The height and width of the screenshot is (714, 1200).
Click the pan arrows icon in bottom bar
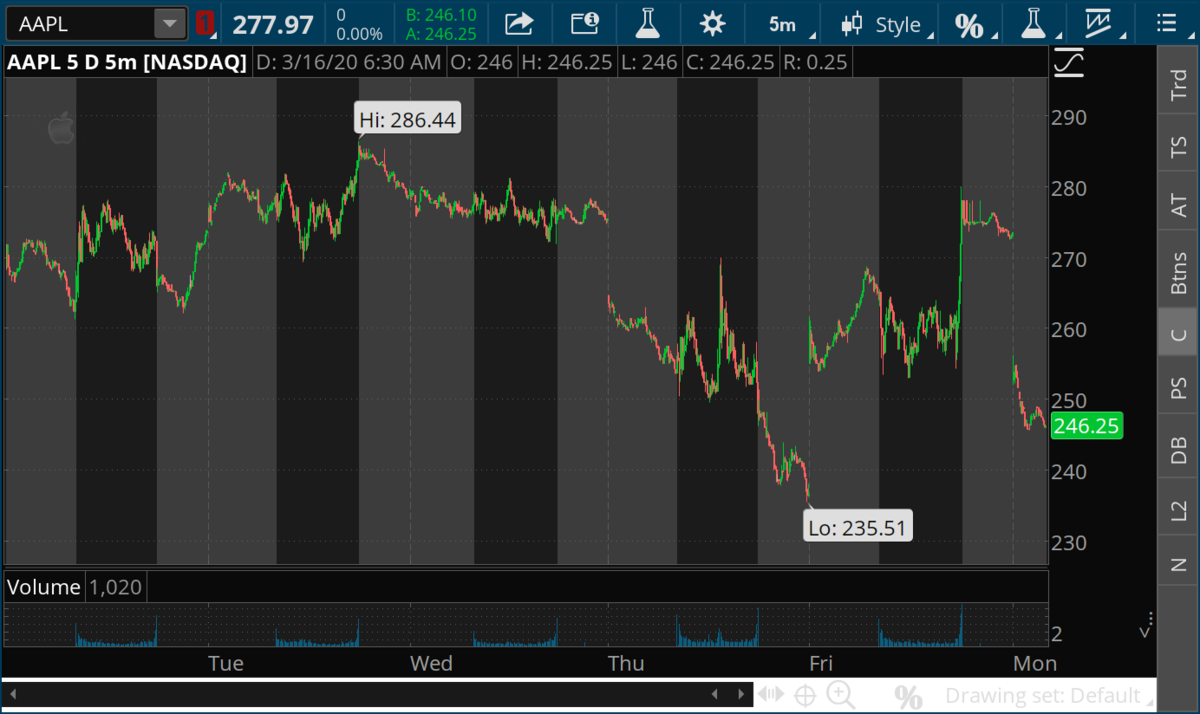click(771, 695)
